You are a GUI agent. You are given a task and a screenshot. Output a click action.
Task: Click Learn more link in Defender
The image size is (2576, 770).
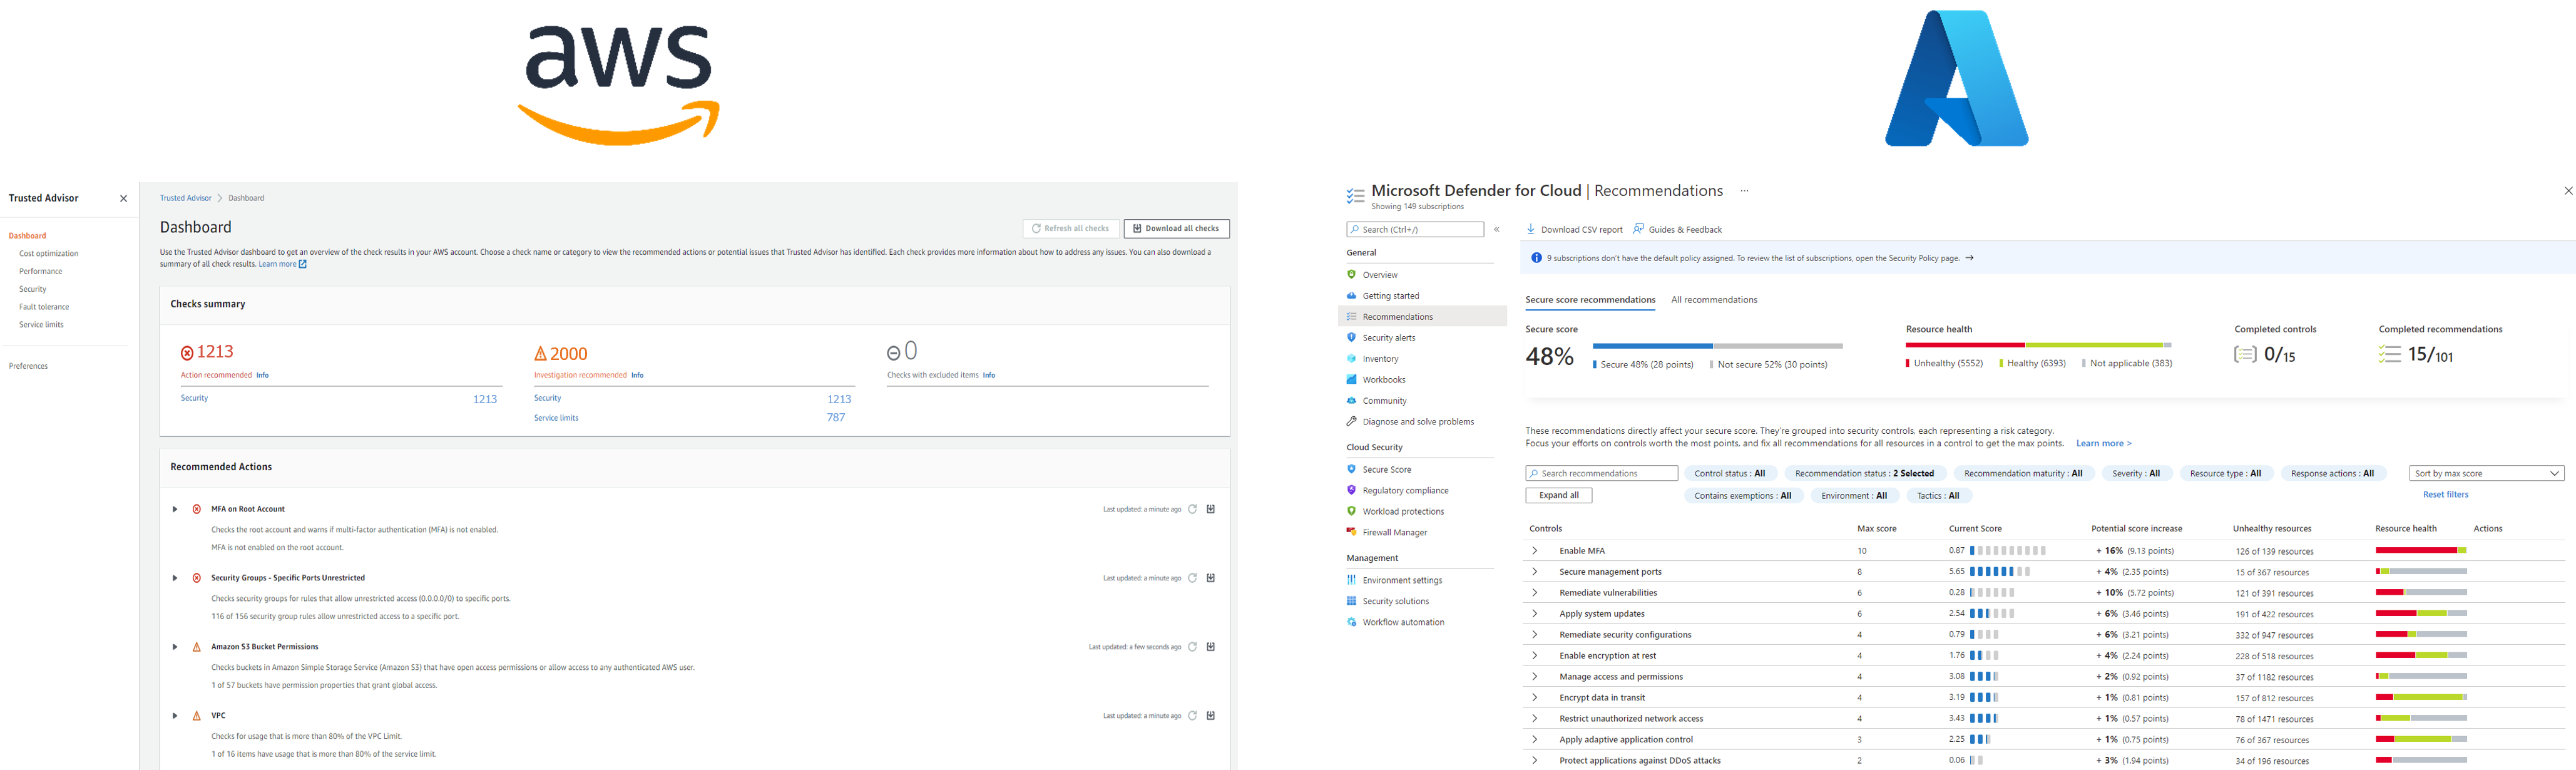[2103, 444]
